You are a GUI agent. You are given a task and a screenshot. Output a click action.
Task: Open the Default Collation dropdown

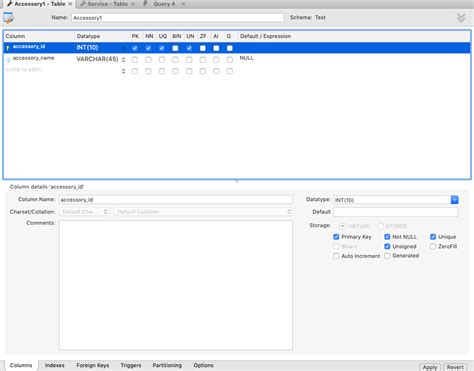(x=203, y=212)
